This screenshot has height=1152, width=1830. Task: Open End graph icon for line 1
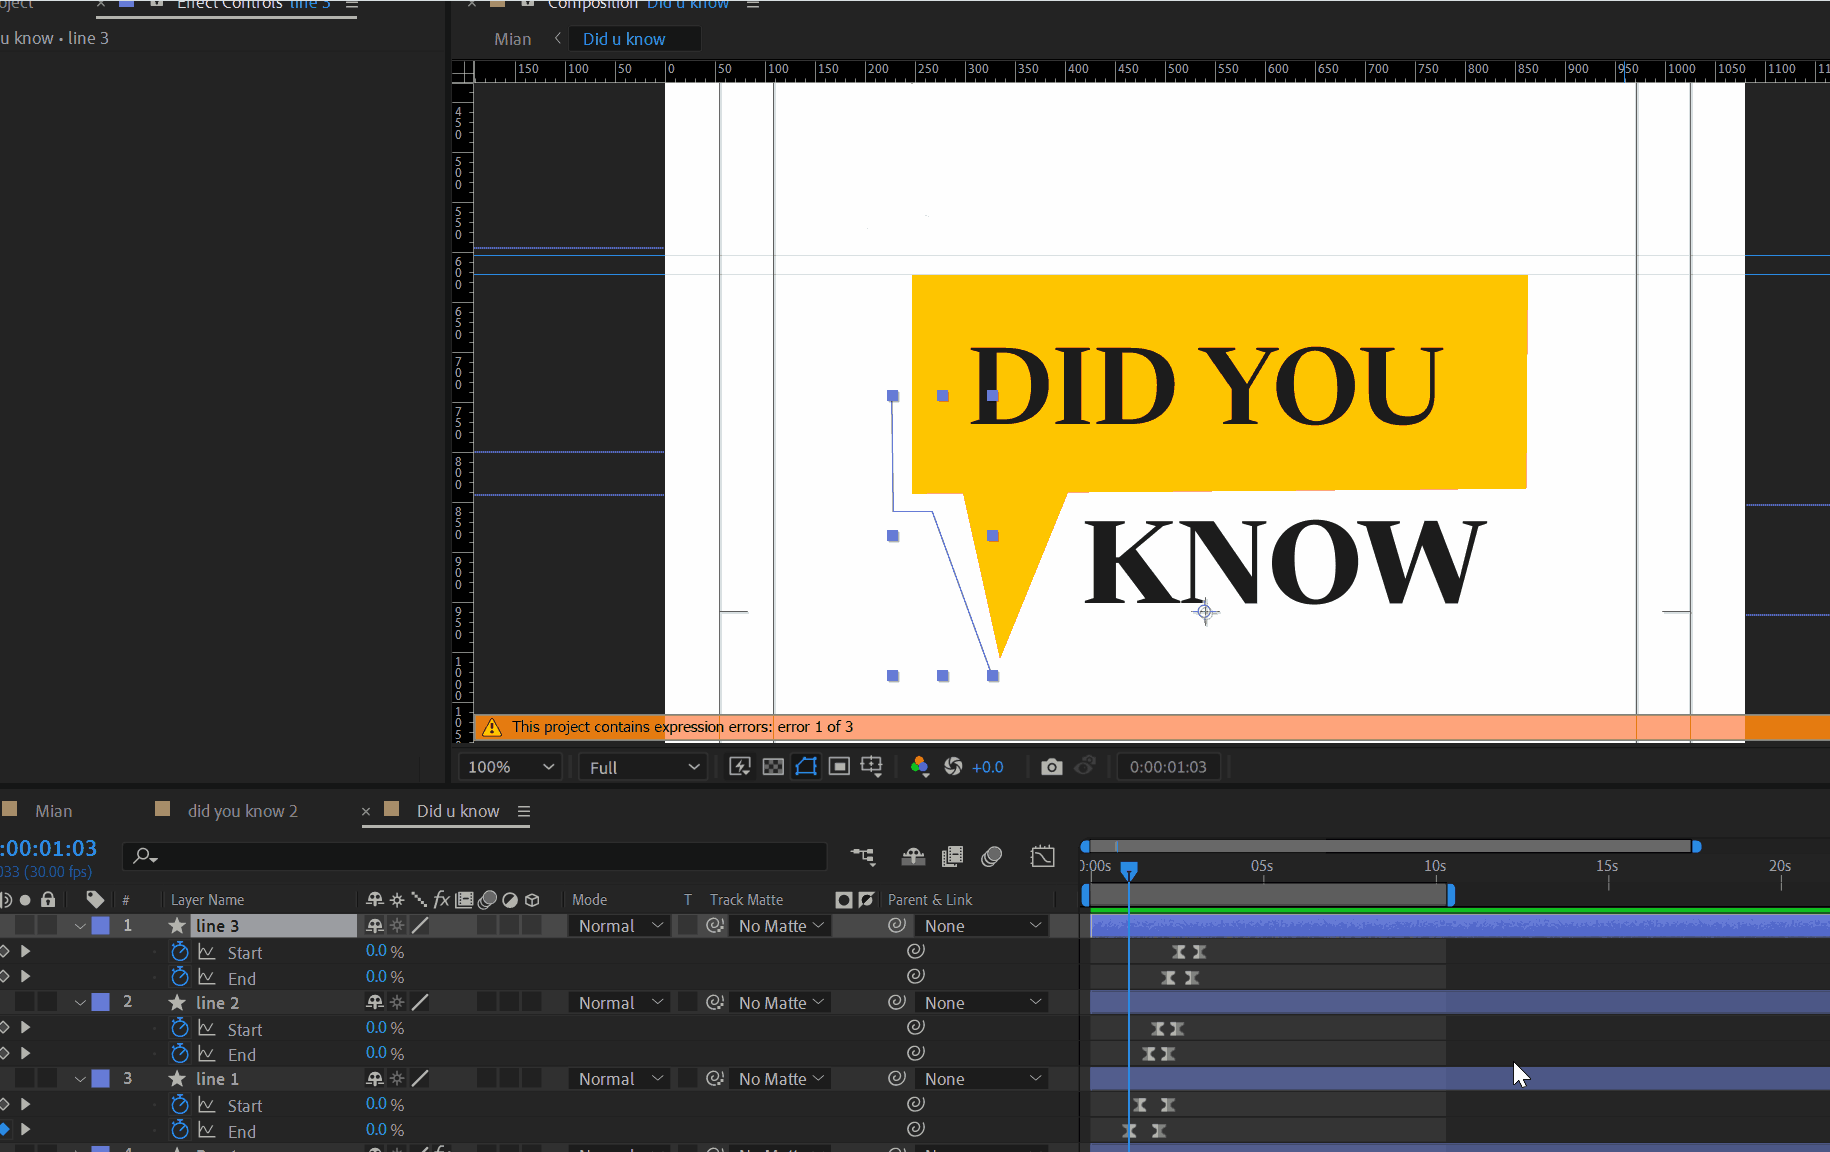pos(207,1130)
